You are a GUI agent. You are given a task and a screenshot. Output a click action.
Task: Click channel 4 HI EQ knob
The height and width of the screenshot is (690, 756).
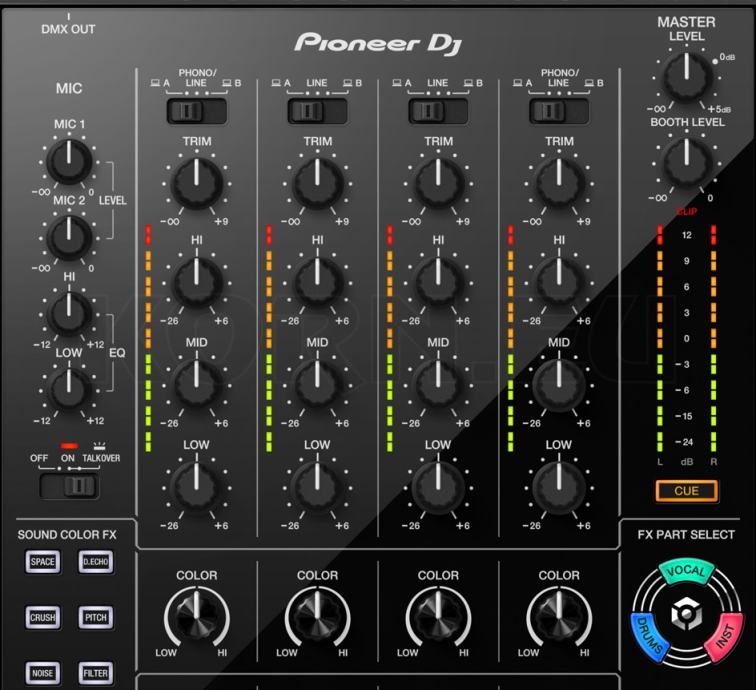(x=559, y=283)
